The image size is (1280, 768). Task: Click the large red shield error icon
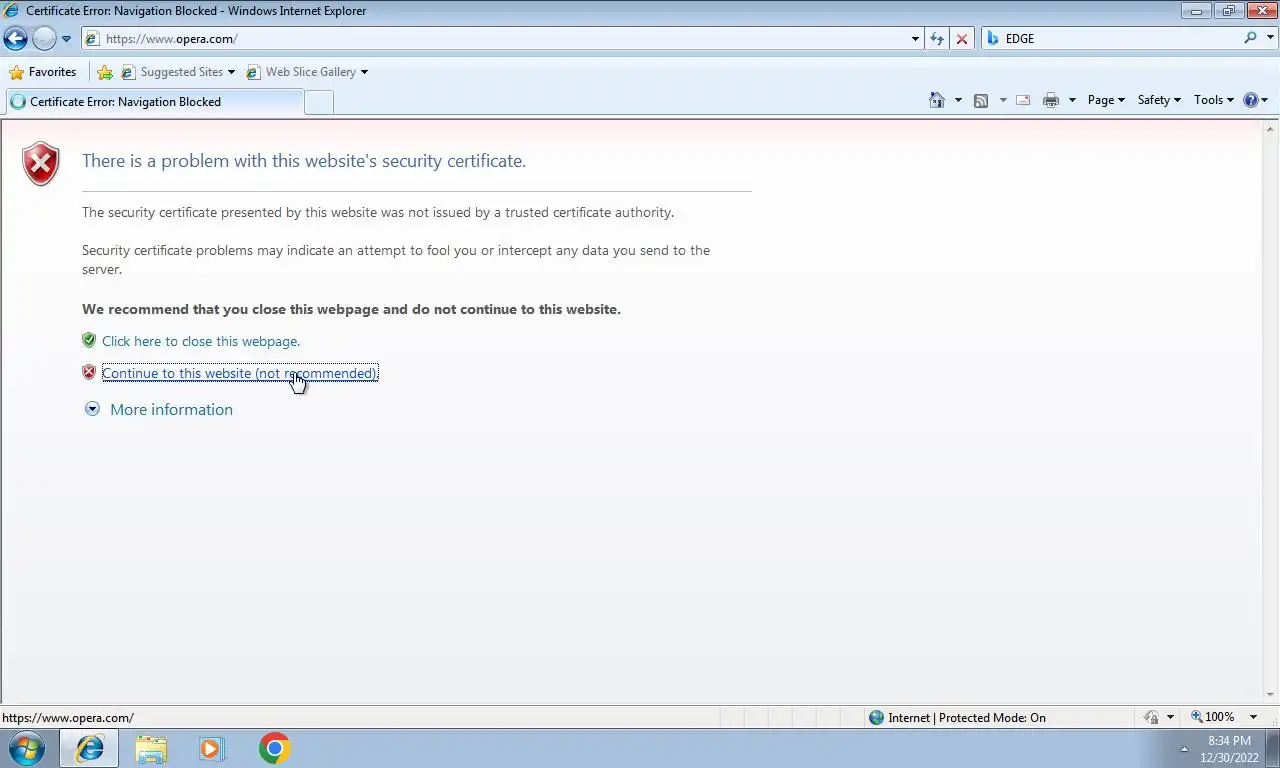41,164
